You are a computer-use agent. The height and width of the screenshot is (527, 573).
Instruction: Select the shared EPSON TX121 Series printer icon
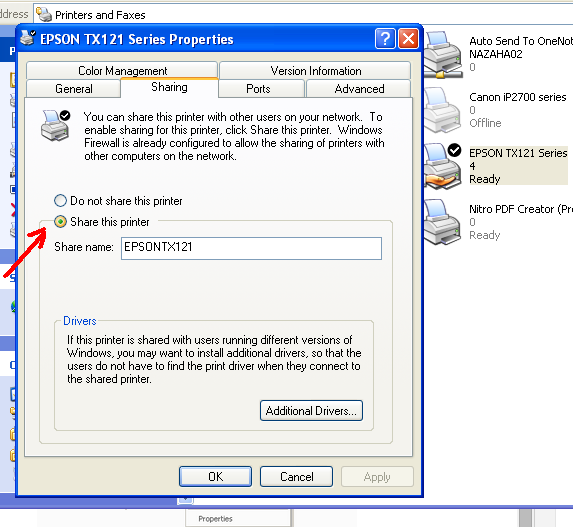[x=443, y=166]
